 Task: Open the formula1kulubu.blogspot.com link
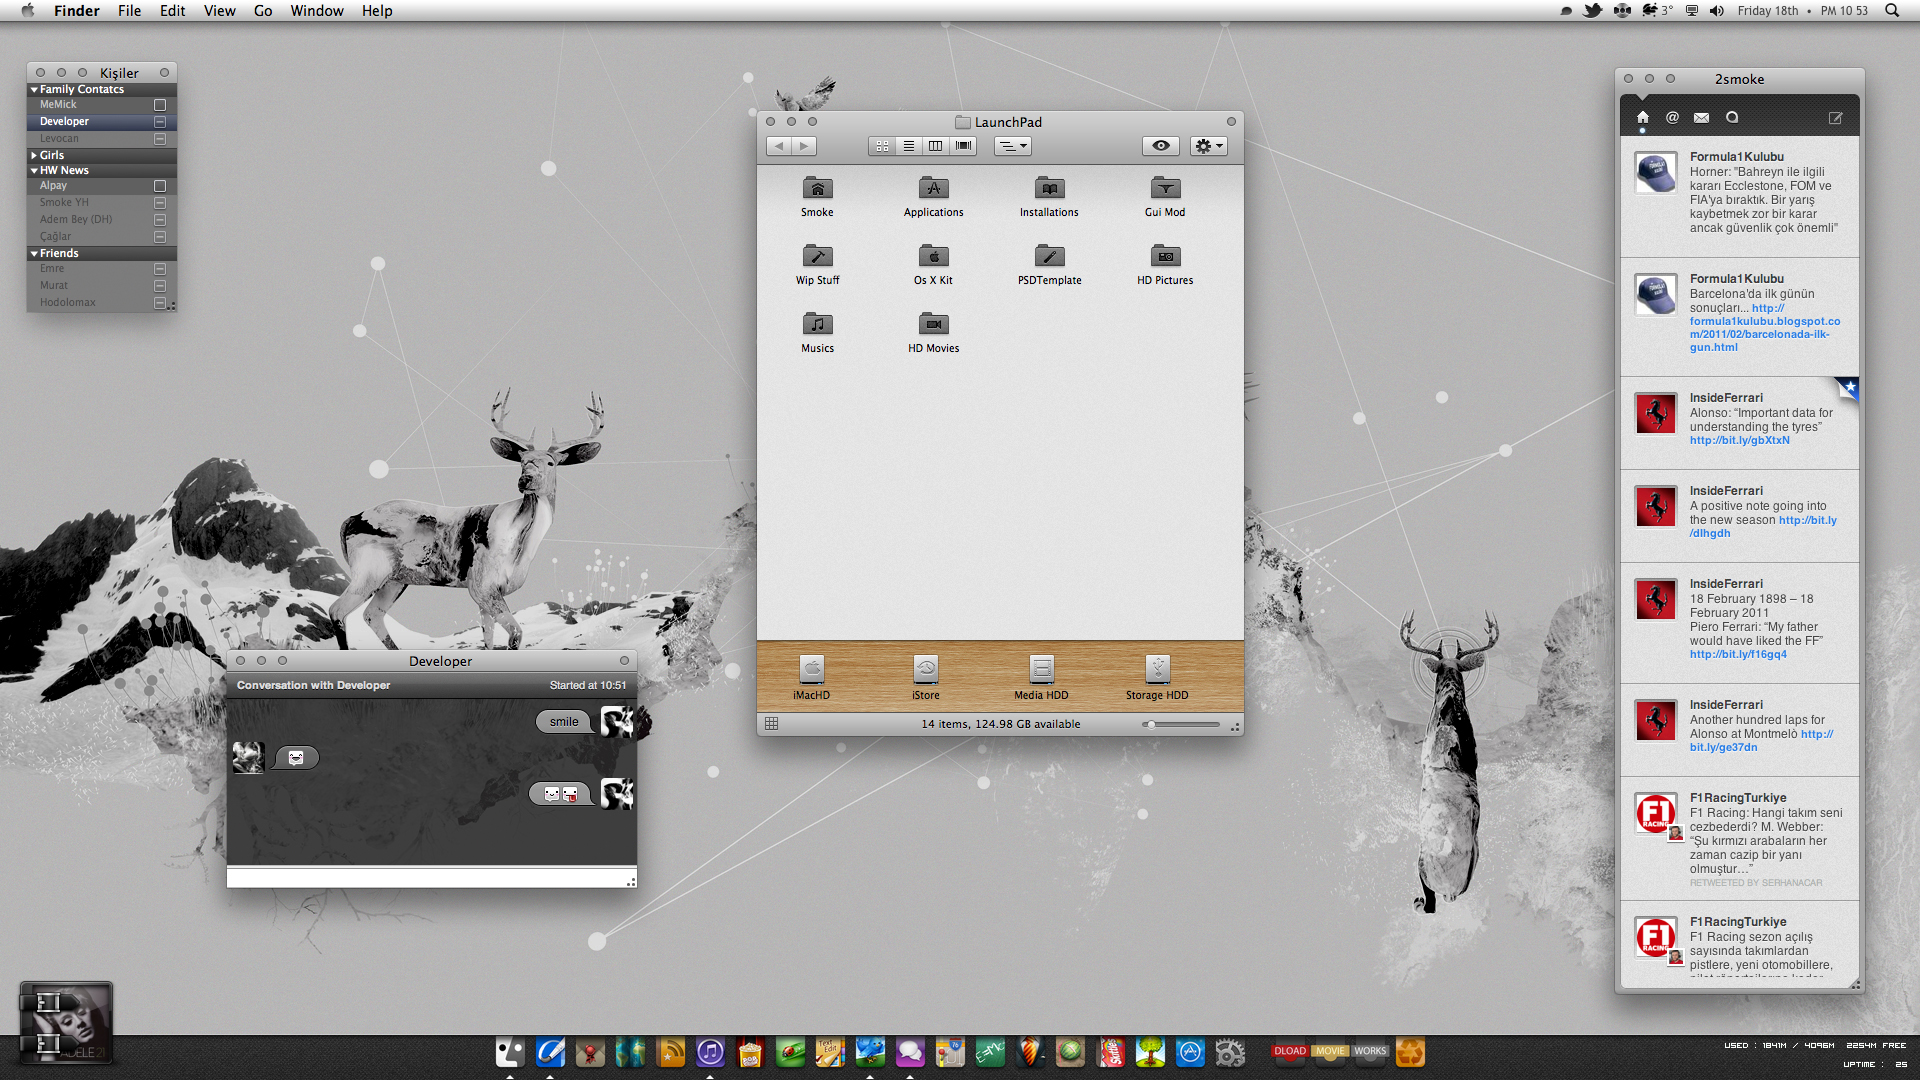[x=1764, y=328]
